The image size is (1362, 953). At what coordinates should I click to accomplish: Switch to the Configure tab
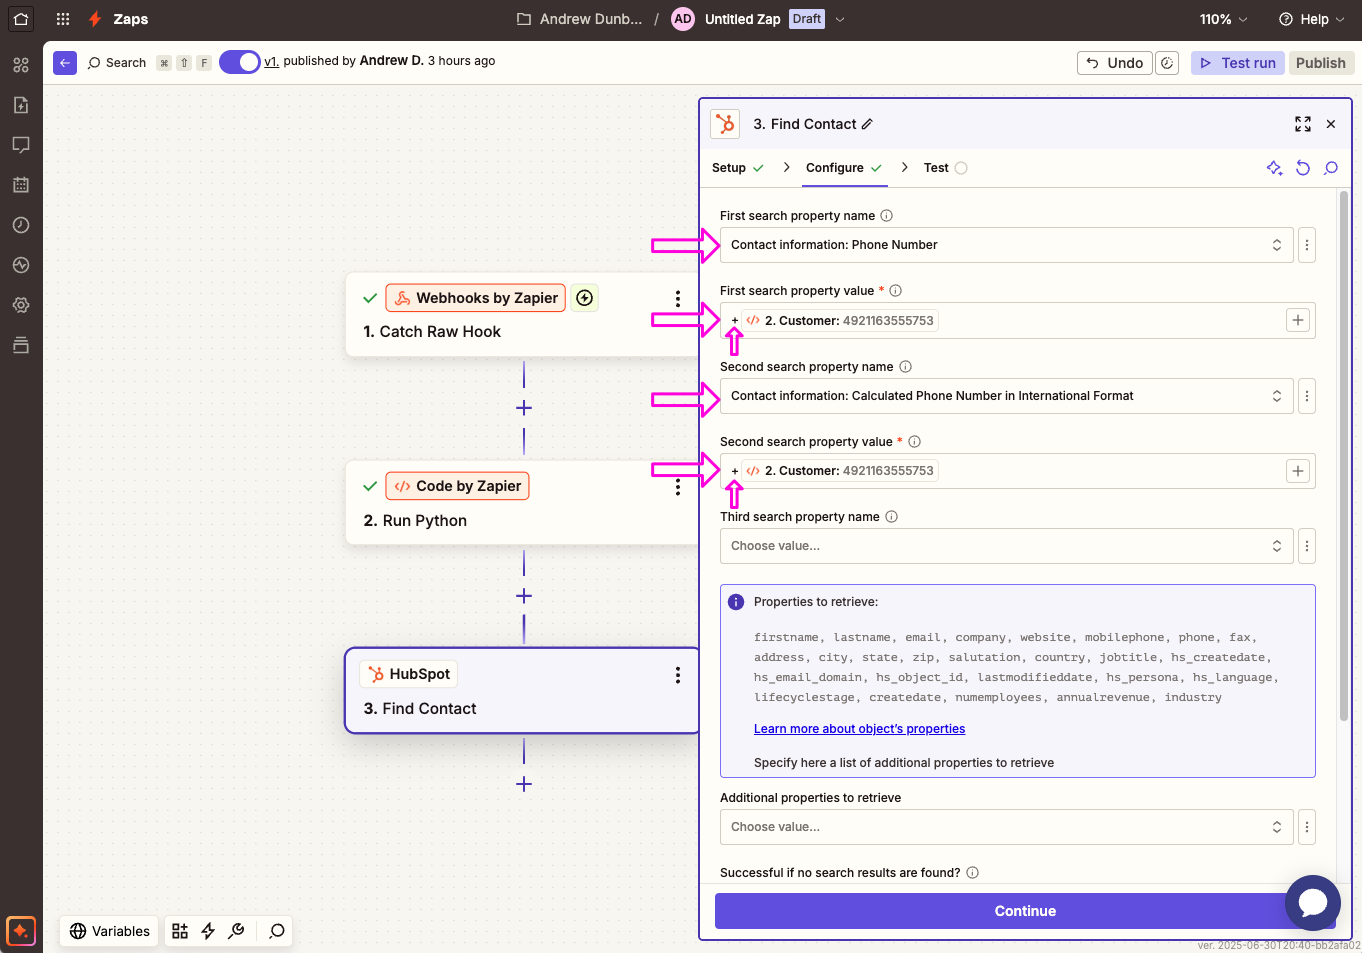click(x=844, y=168)
